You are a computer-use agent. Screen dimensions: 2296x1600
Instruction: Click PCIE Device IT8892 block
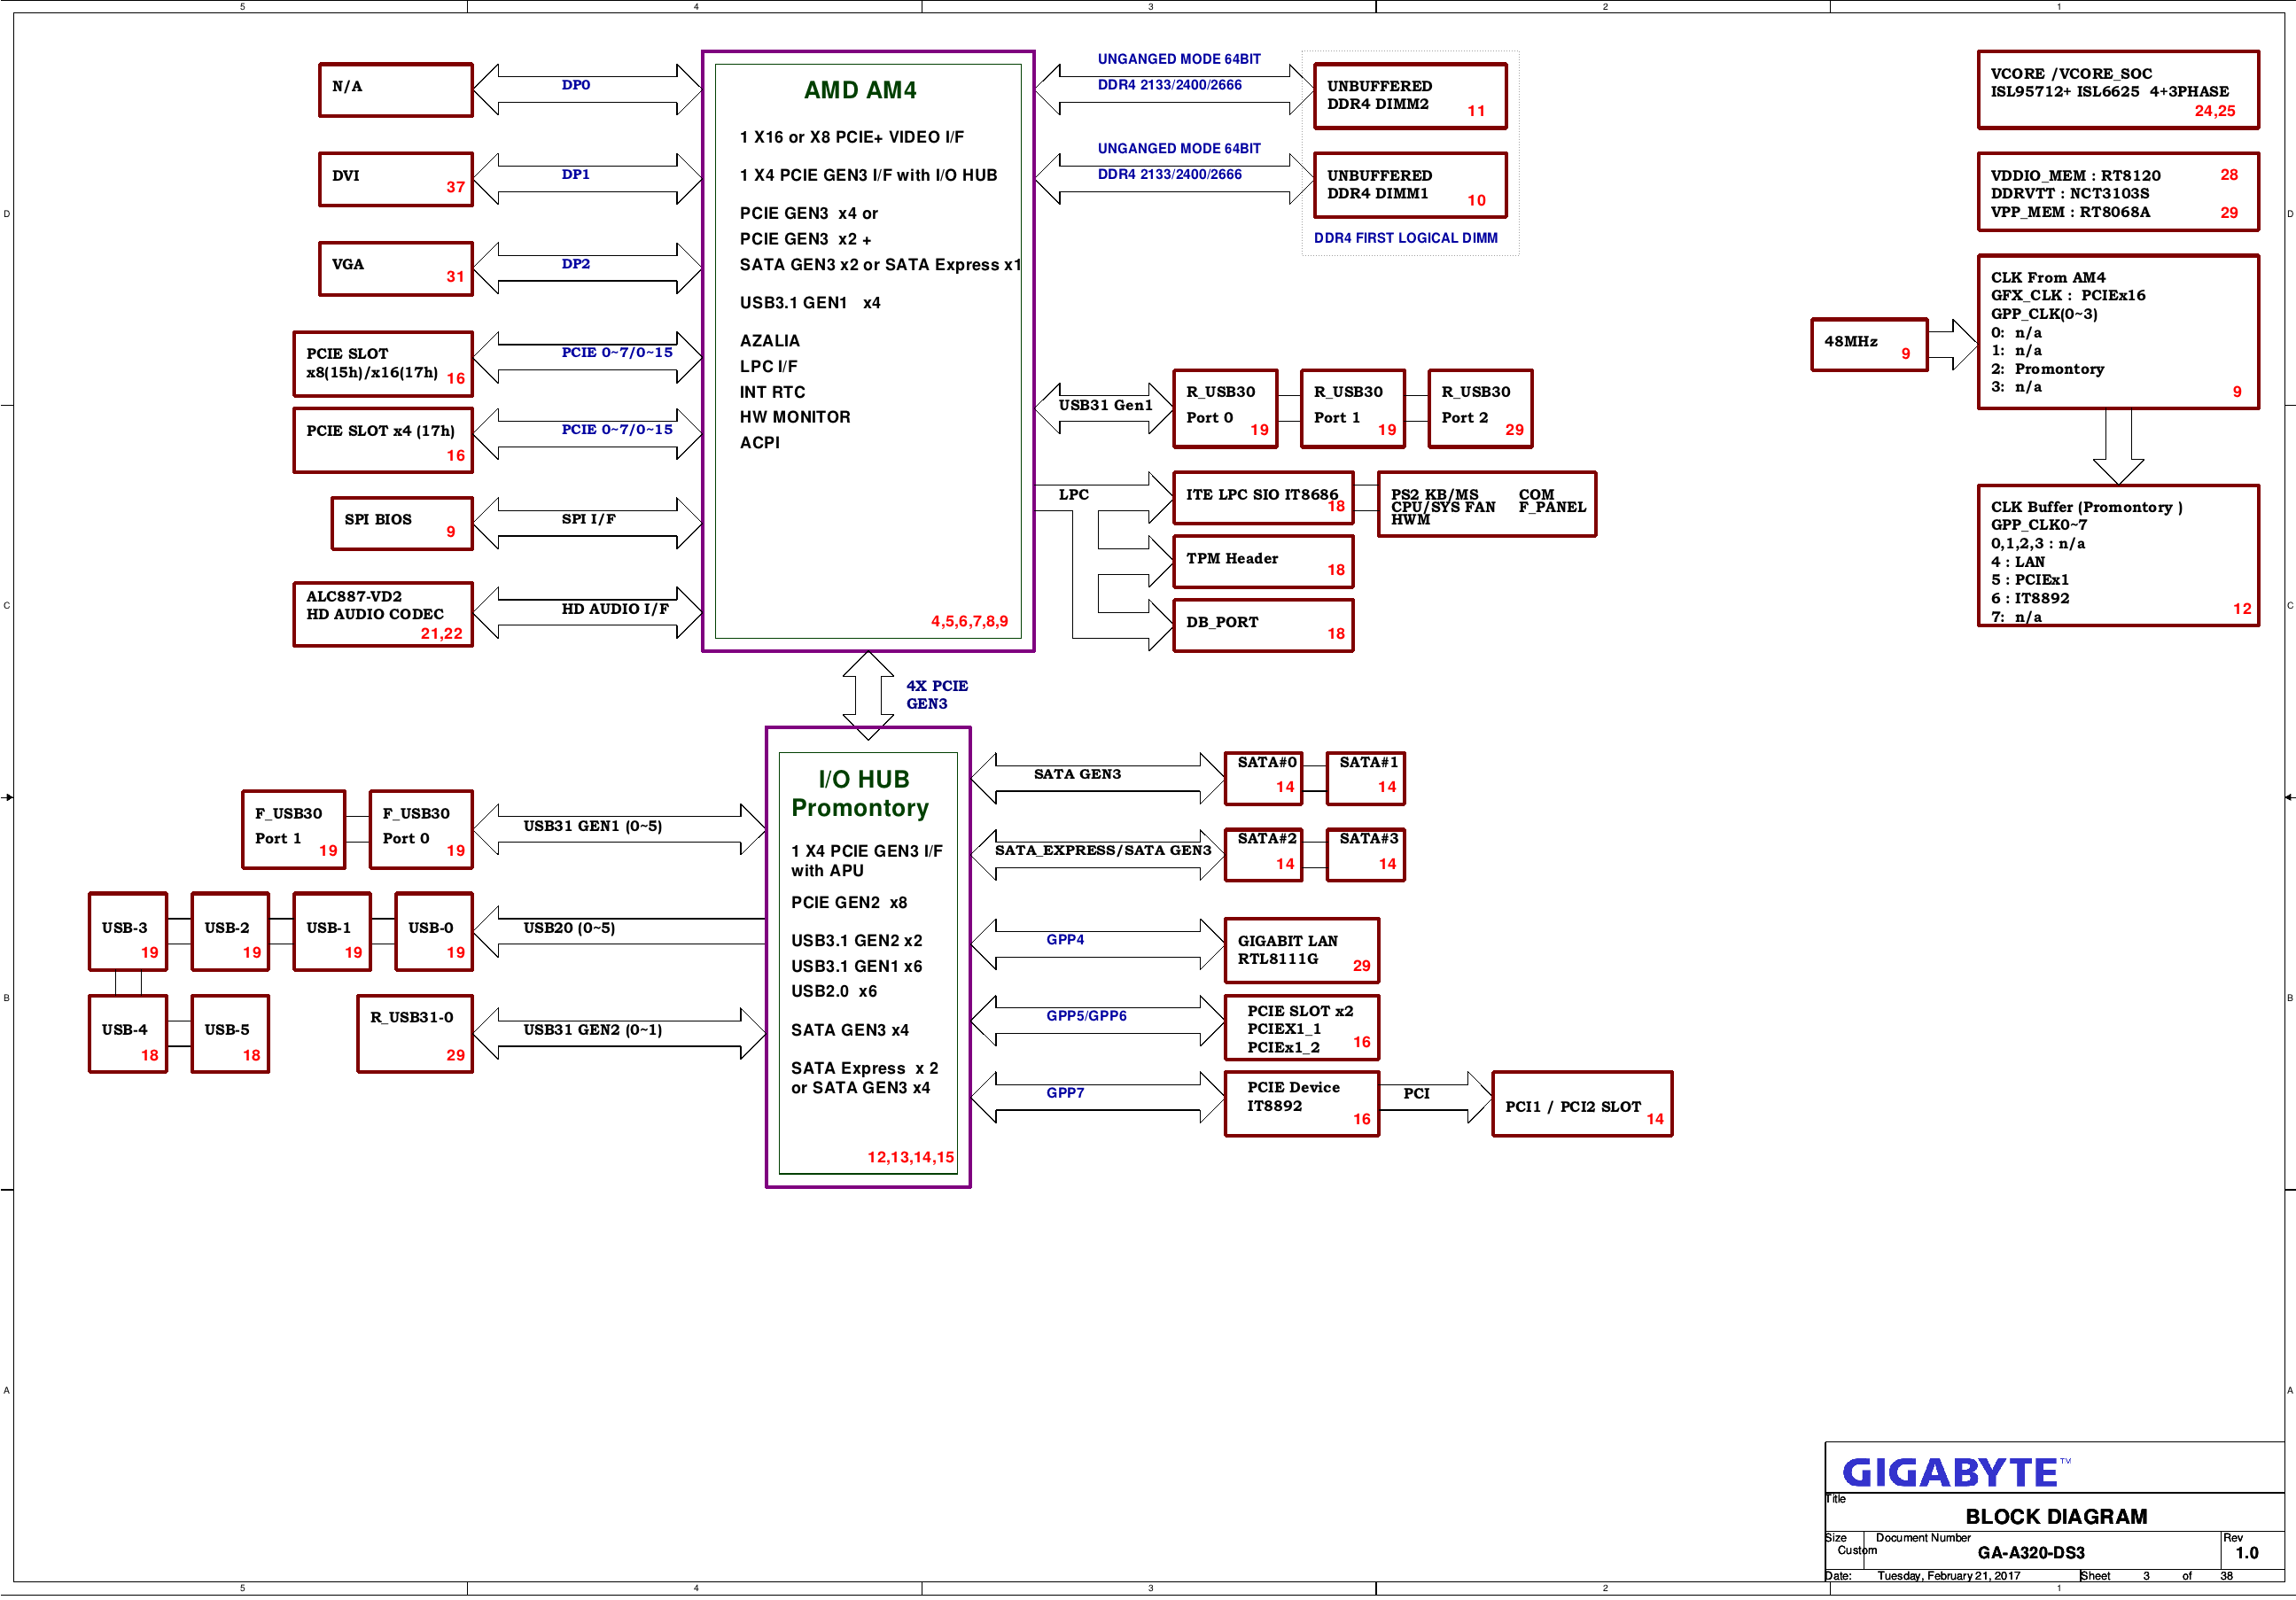click(x=1302, y=1103)
